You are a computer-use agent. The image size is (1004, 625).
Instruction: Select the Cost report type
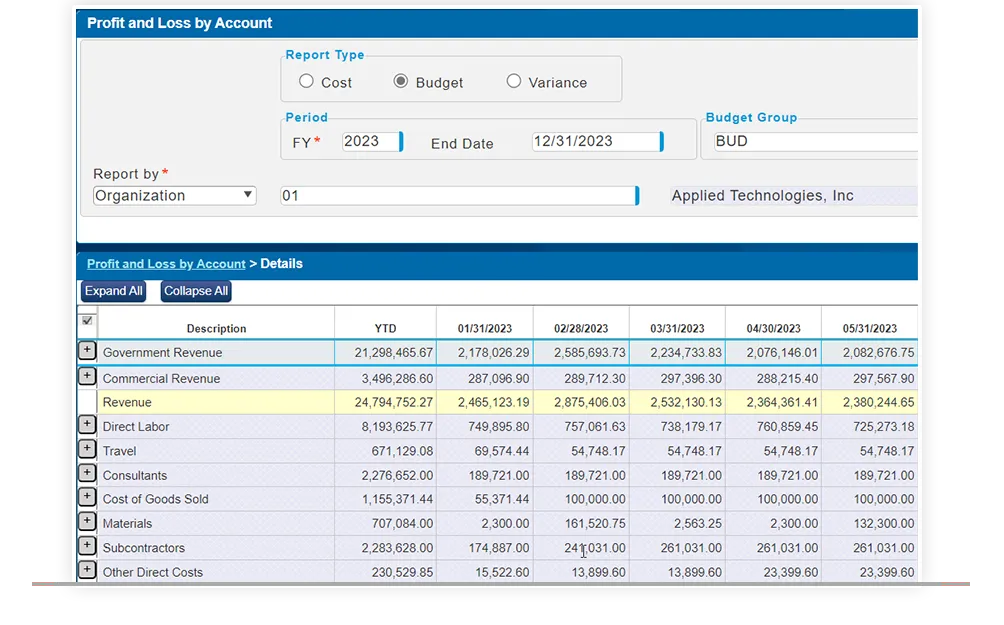[x=306, y=82]
